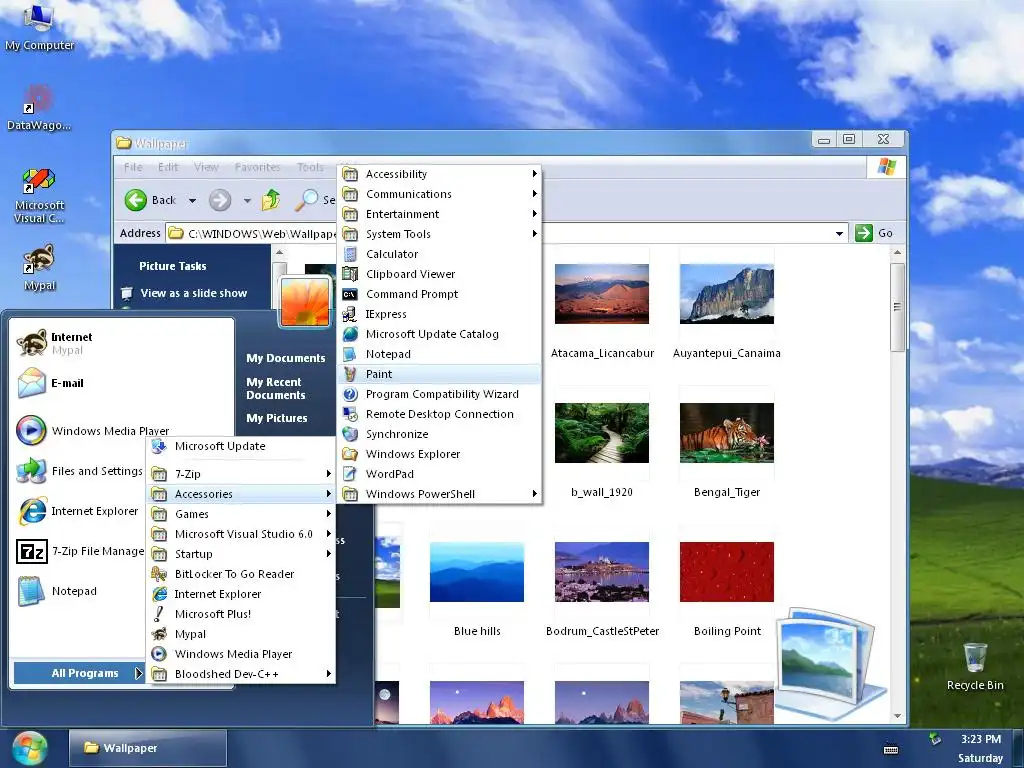Image resolution: width=1024 pixels, height=768 pixels.
Task: Open the DataWago... desktop shortcut
Action: 39,108
